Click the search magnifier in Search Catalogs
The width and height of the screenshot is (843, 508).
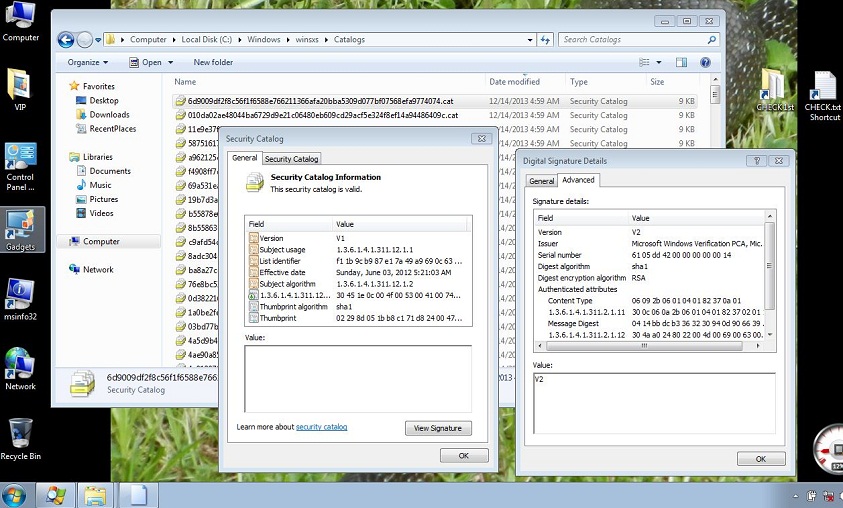pos(712,39)
